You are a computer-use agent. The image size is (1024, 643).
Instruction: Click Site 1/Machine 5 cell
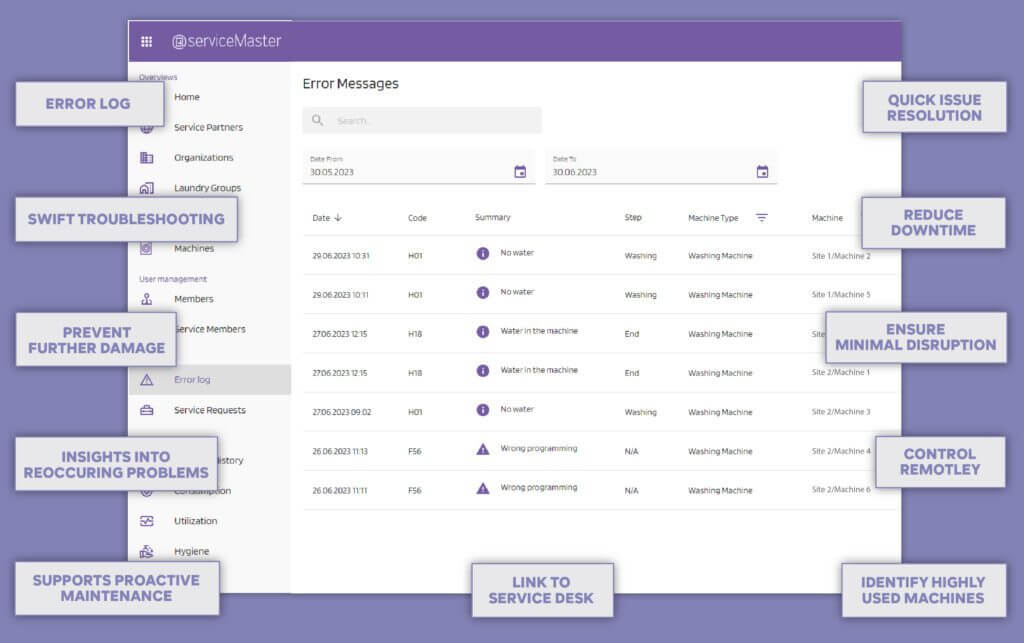pyautogui.click(x=840, y=294)
